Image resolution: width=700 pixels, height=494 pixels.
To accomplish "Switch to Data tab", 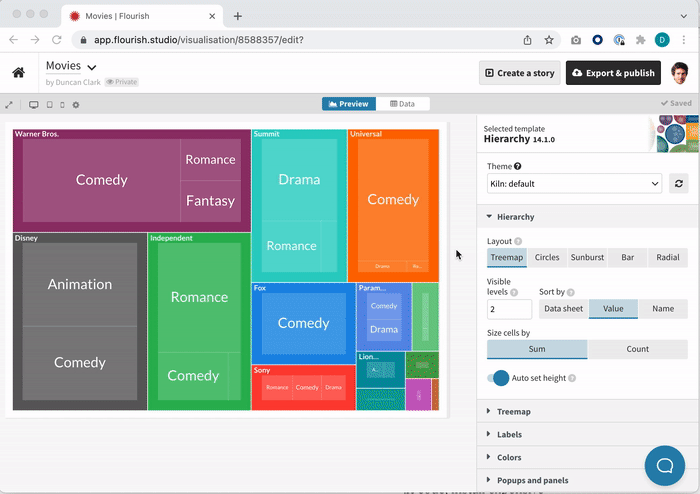I will click(403, 104).
